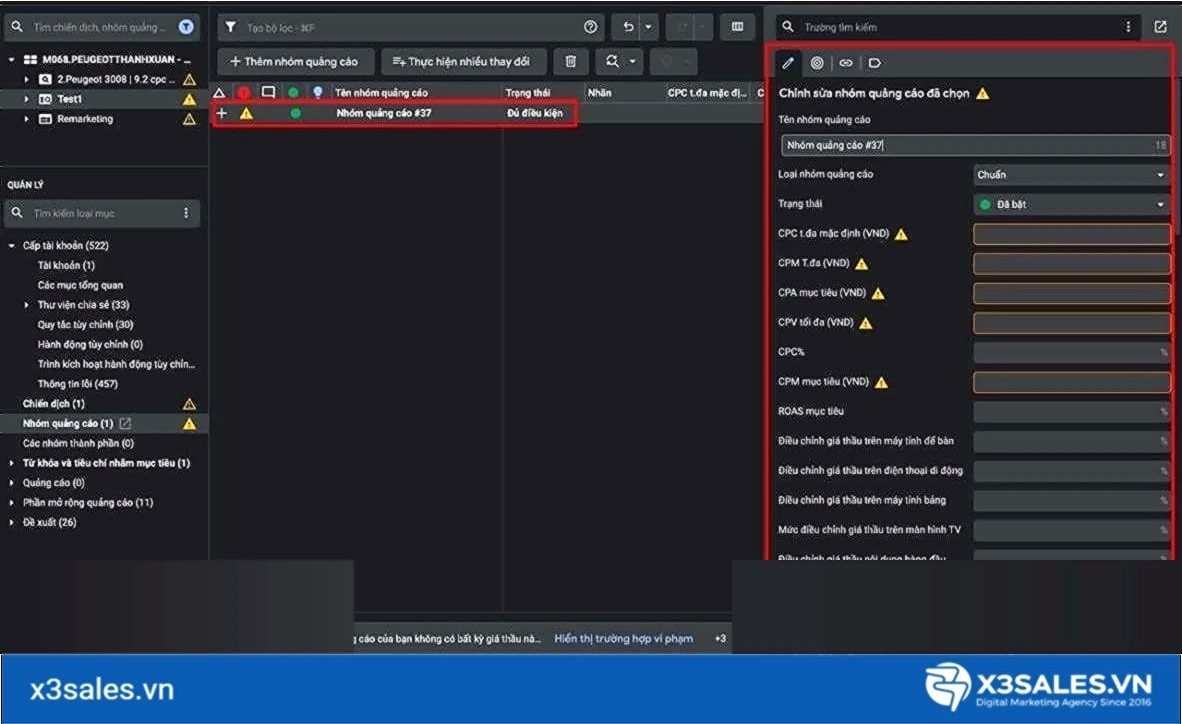Image resolution: width=1182 pixels, height=724 pixels.
Task: Click Tên nhóm quảng cáo name input field
Action: [x=975, y=146]
